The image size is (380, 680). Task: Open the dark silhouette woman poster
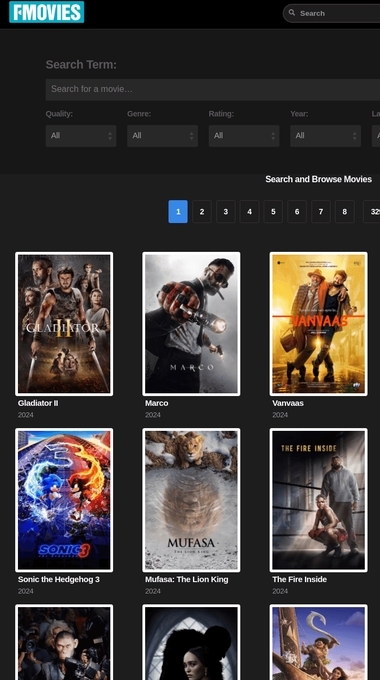tap(191, 642)
